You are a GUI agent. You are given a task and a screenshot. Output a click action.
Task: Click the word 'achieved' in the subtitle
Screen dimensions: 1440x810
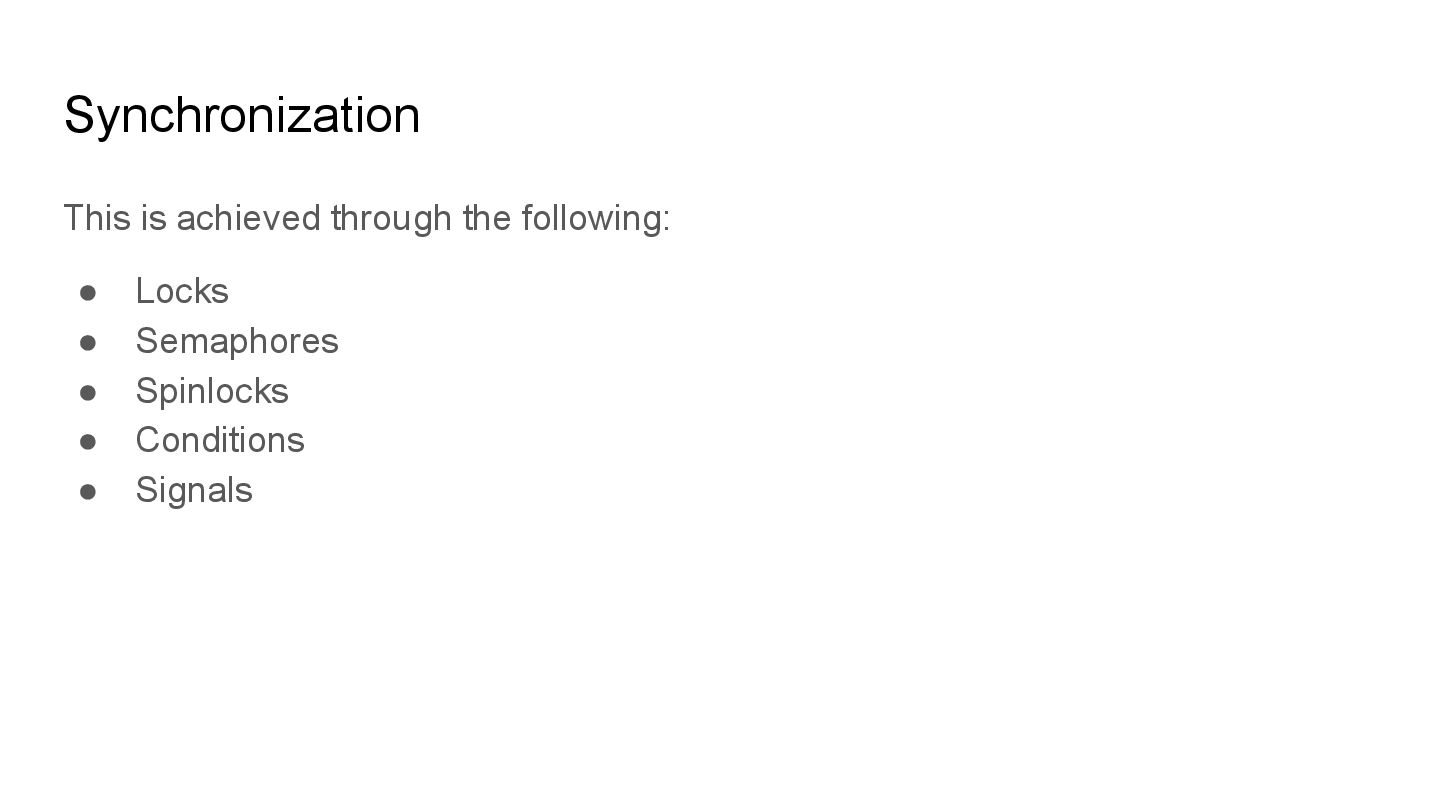248,218
